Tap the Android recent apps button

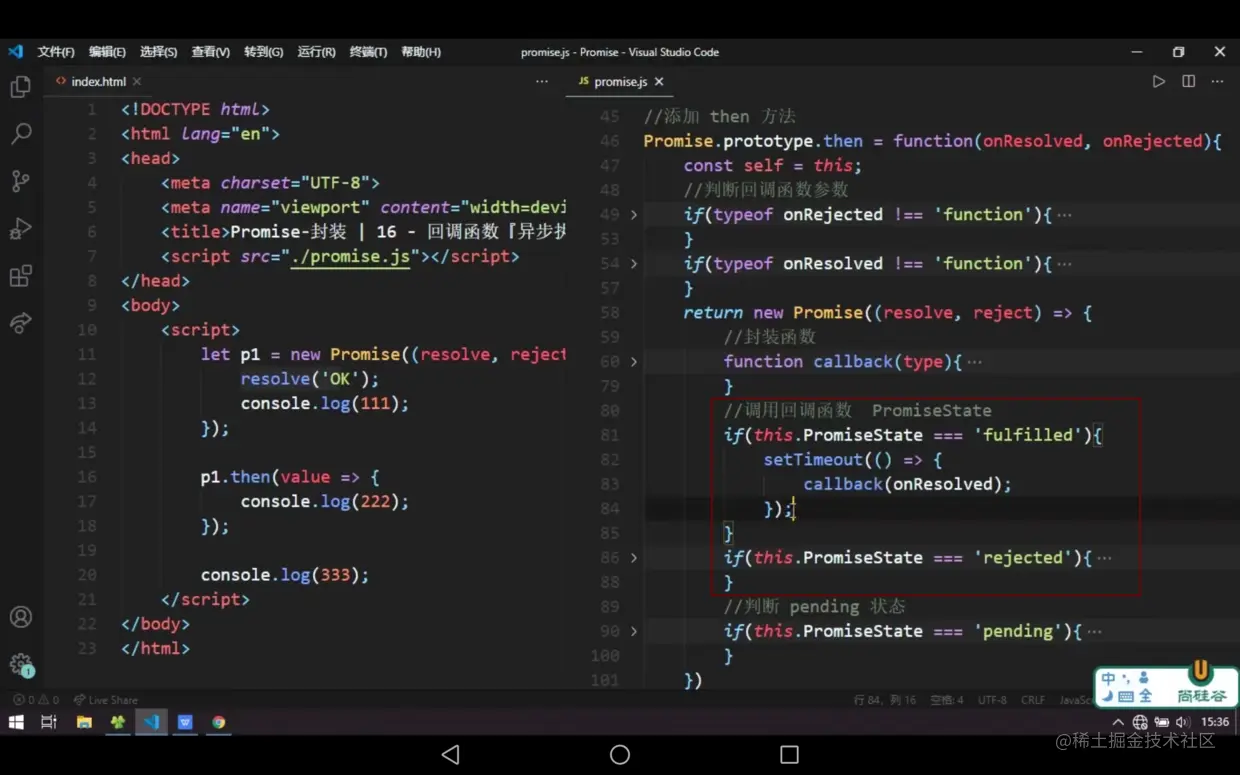(x=789, y=754)
